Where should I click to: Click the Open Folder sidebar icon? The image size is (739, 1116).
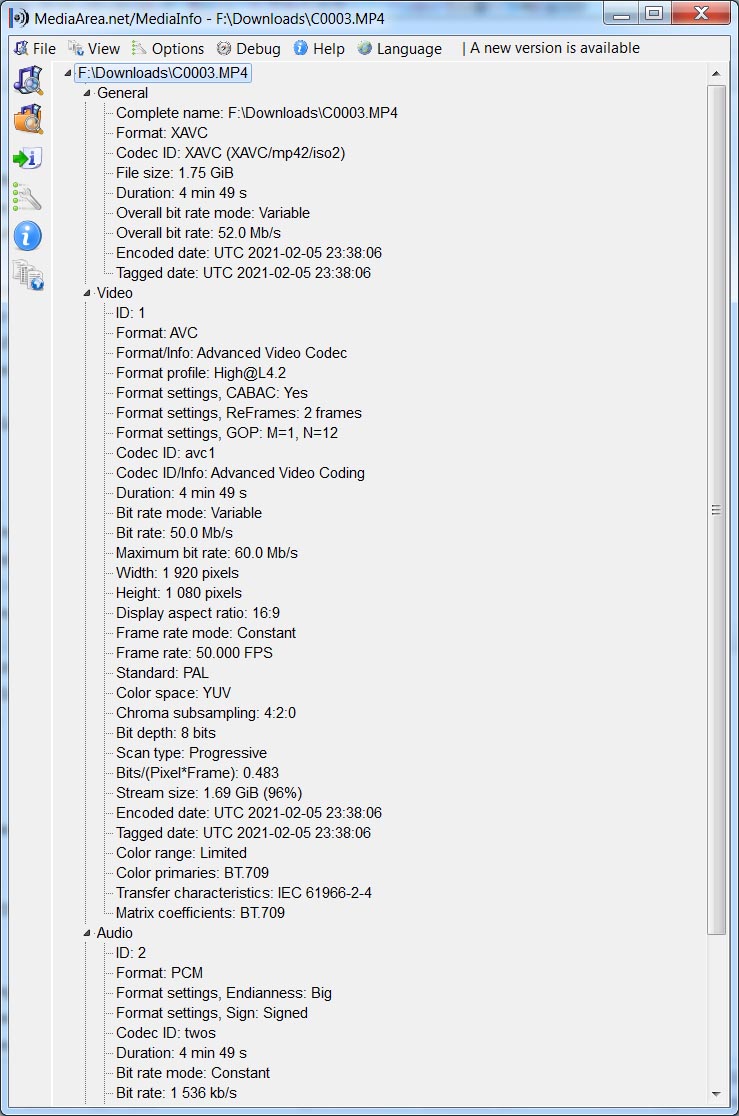coord(28,119)
